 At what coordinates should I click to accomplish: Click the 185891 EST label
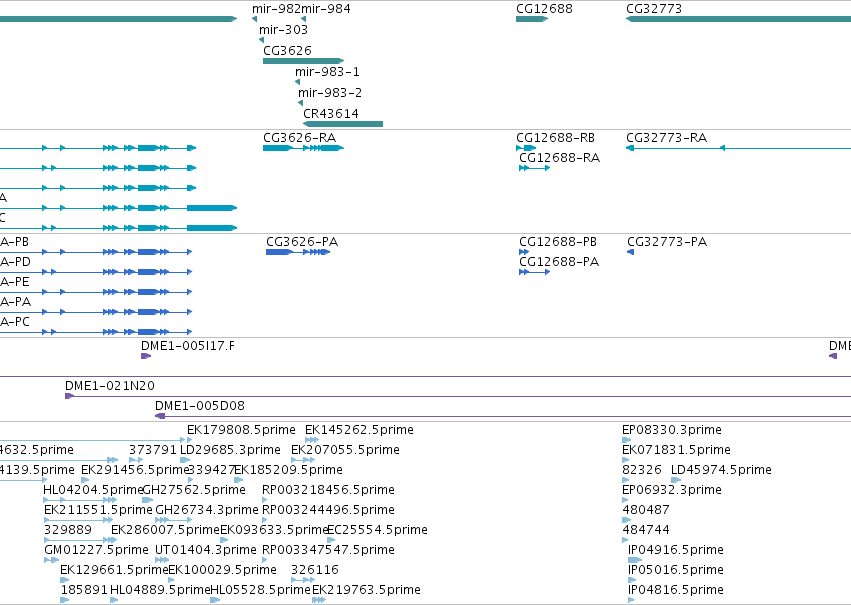point(84,590)
